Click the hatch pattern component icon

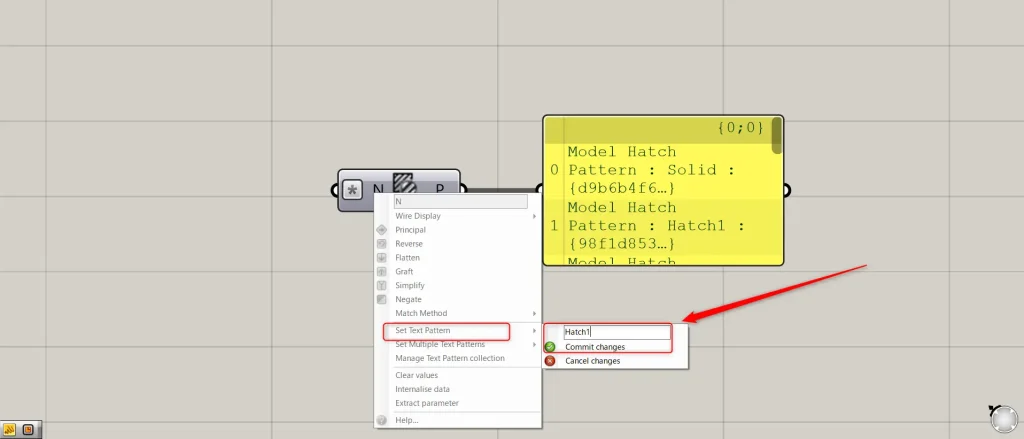click(404, 185)
